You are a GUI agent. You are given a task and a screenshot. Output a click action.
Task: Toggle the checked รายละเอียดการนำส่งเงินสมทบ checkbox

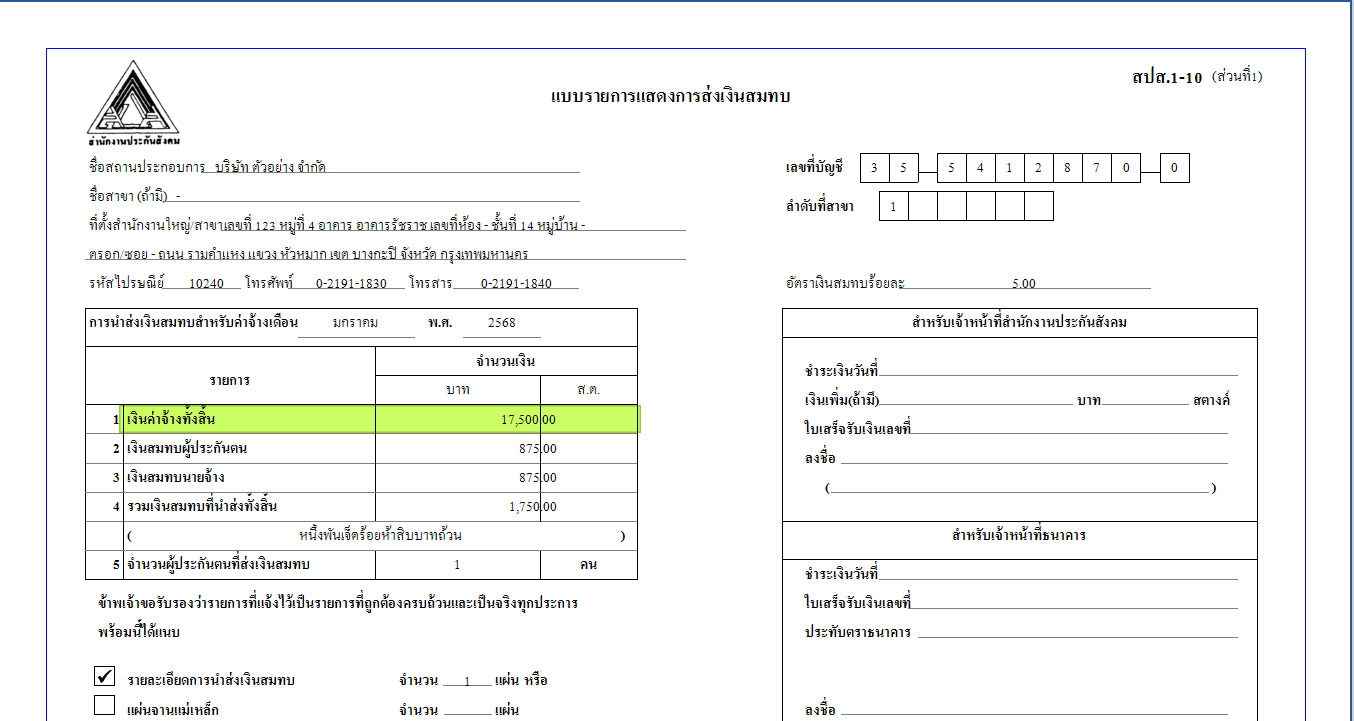tap(104, 677)
